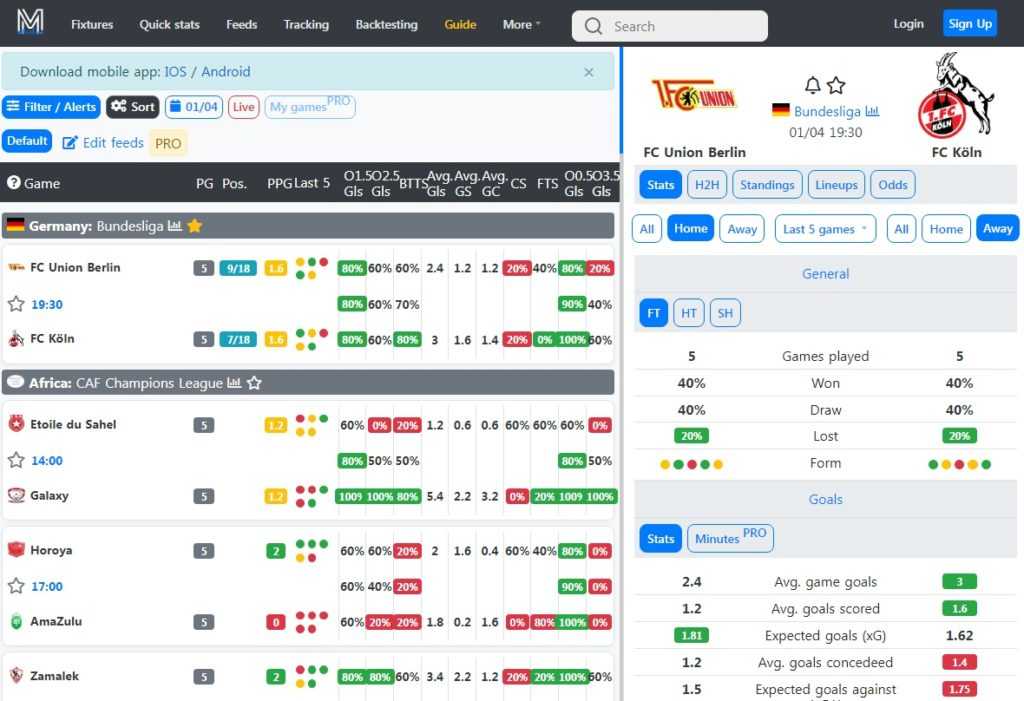Select the Away filter for Union Berlin
This screenshot has width=1024, height=701.
tap(742, 229)
